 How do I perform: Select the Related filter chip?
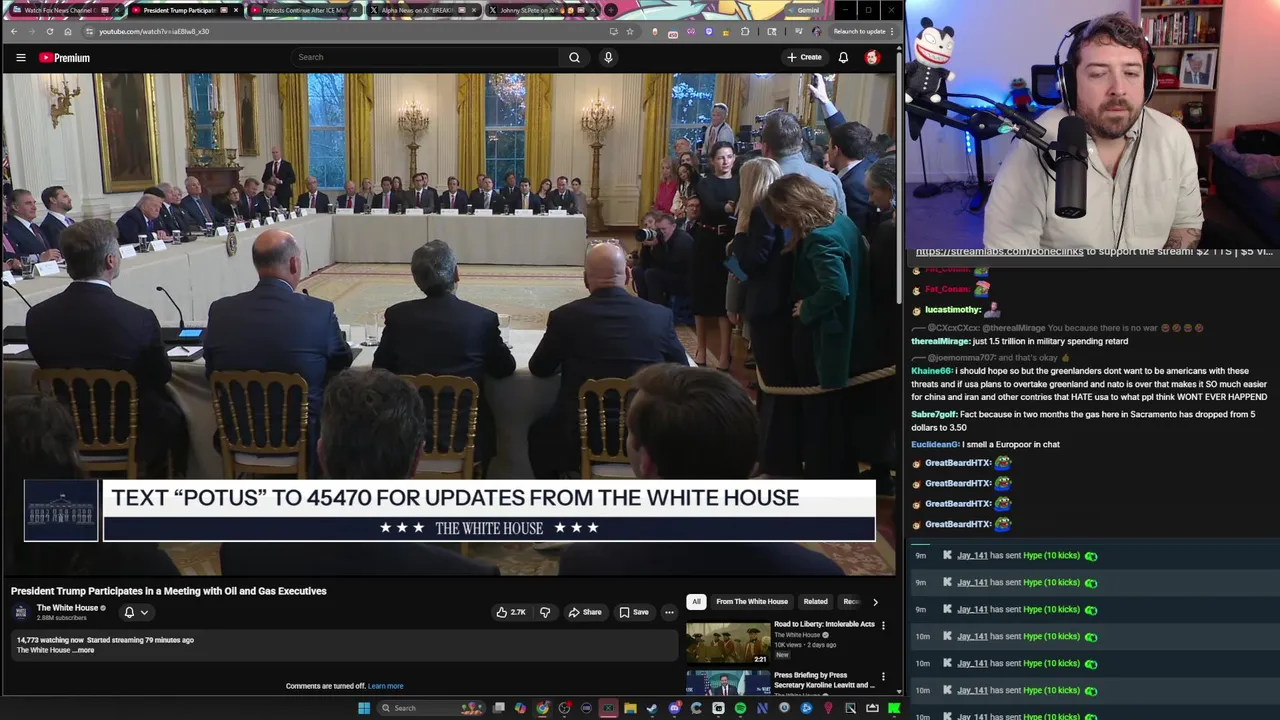point(815,601)
